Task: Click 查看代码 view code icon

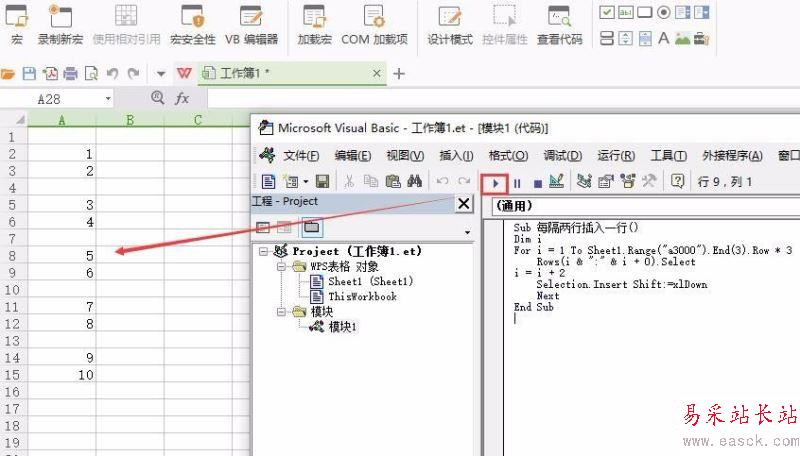Action: click(559, 24)
